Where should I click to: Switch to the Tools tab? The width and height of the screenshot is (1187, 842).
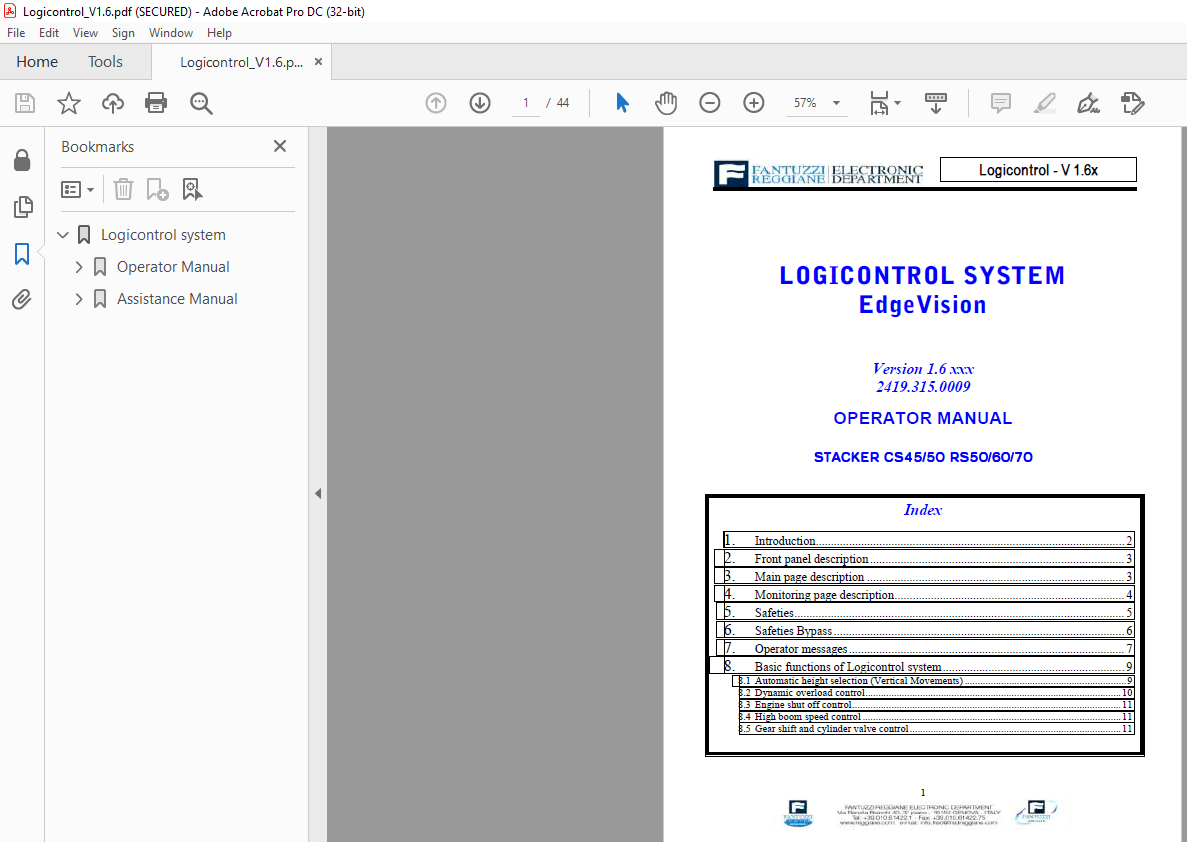[105, 62]
